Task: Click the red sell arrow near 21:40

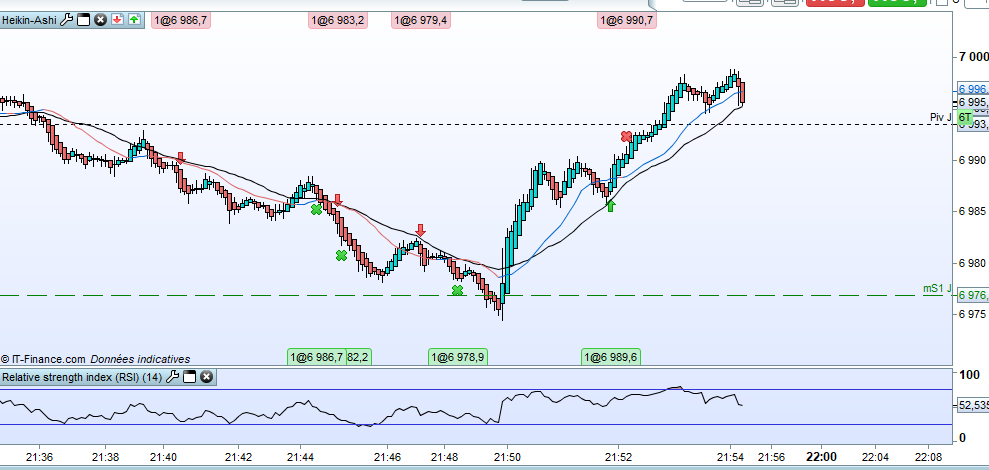Action: coord(180,157)
